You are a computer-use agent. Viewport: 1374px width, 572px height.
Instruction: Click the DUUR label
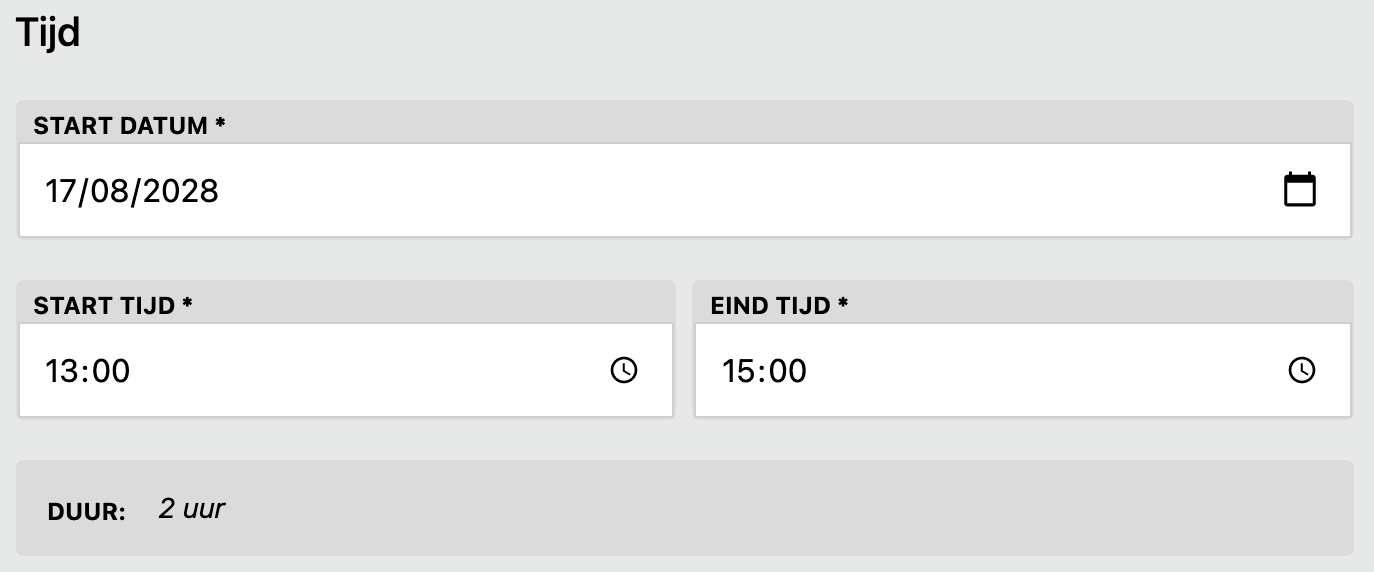pyautogui.click(x=86, y=513)
